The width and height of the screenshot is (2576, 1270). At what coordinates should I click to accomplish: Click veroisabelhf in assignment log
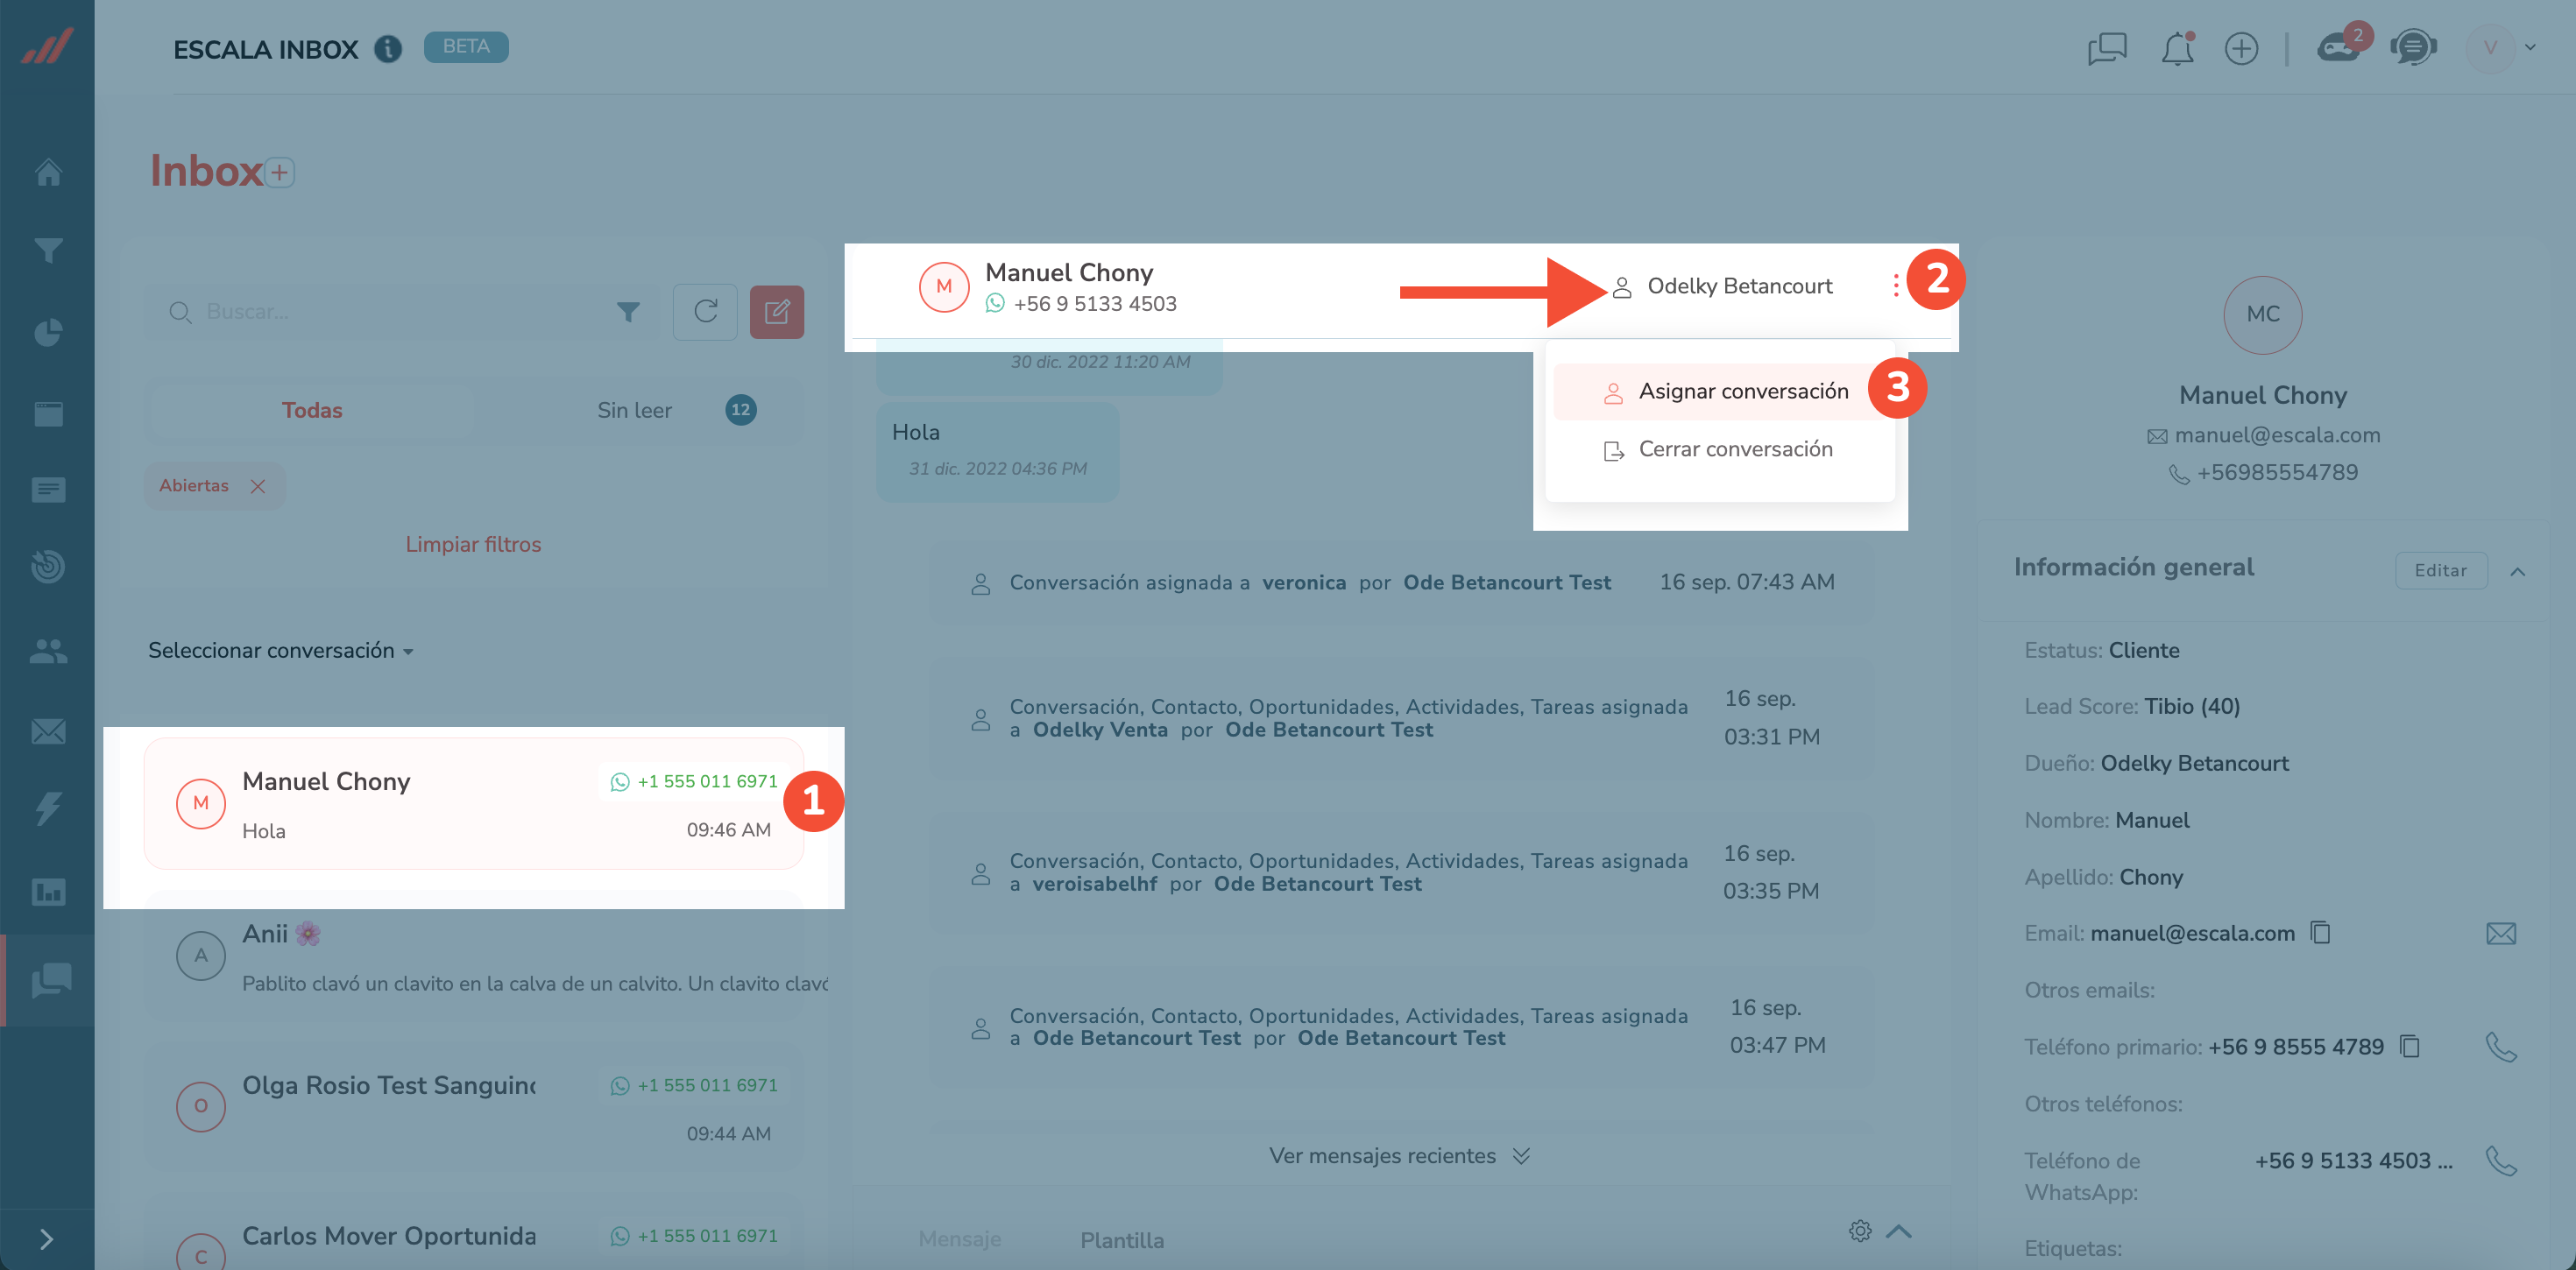1095,884
